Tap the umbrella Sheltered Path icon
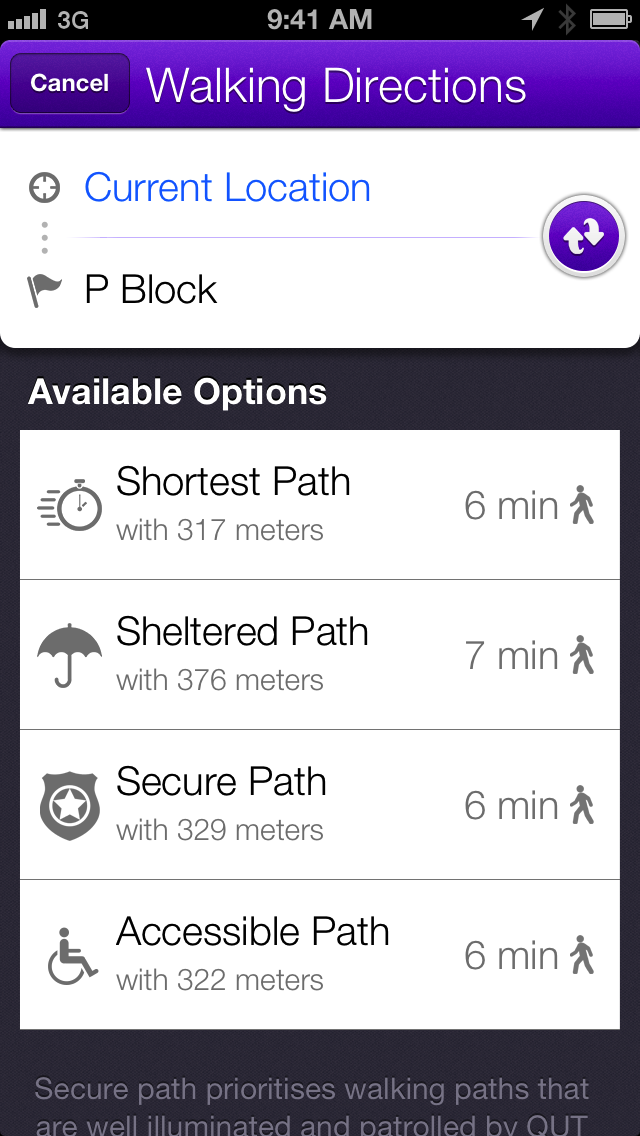The image size is (640, 1136). point(70,655)
